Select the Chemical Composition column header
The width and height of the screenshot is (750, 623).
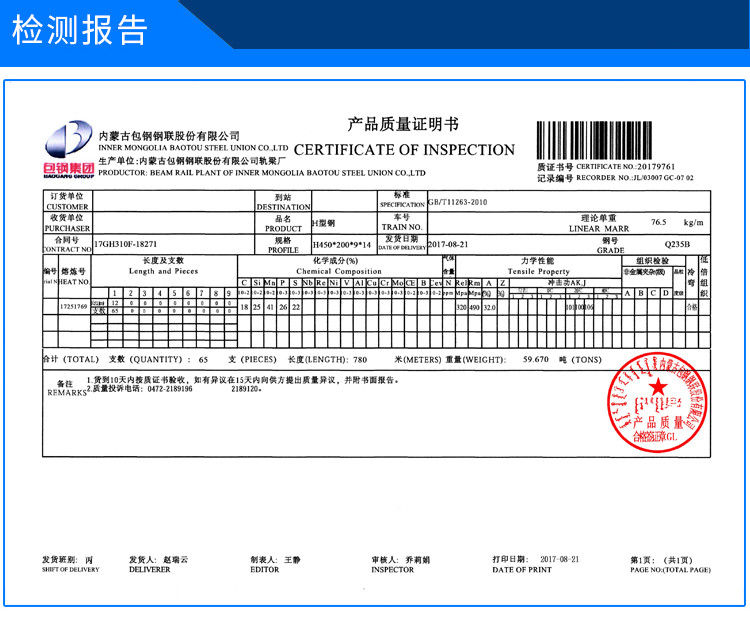point(338,271)
